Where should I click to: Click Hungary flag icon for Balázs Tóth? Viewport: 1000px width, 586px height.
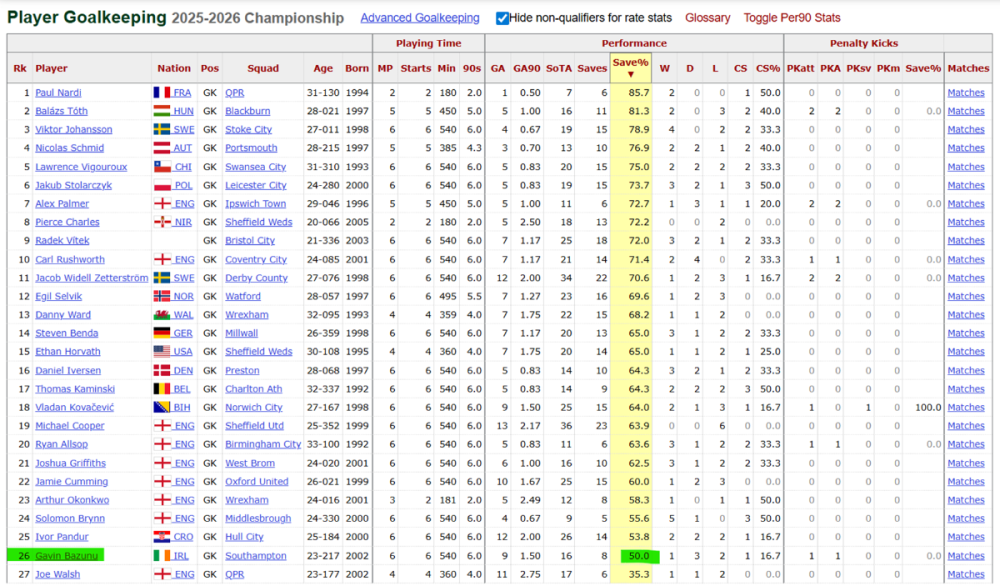coord(162,111)
